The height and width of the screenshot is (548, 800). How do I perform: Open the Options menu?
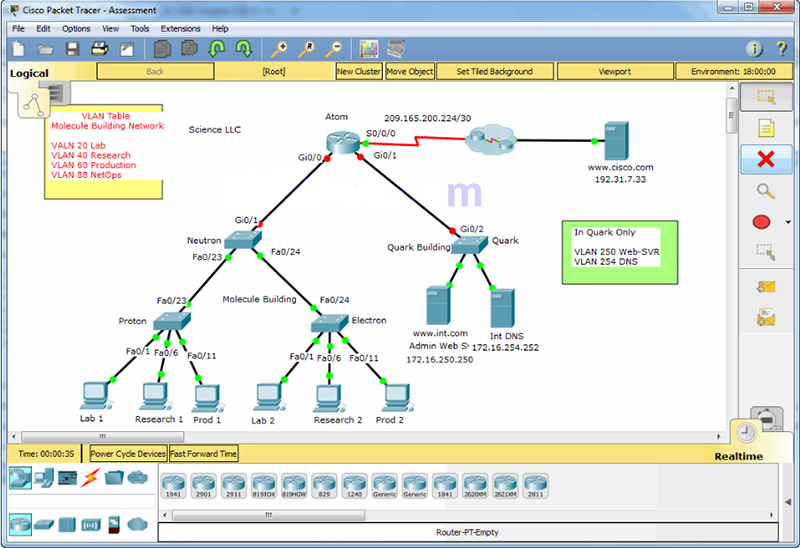pos(76,29)
